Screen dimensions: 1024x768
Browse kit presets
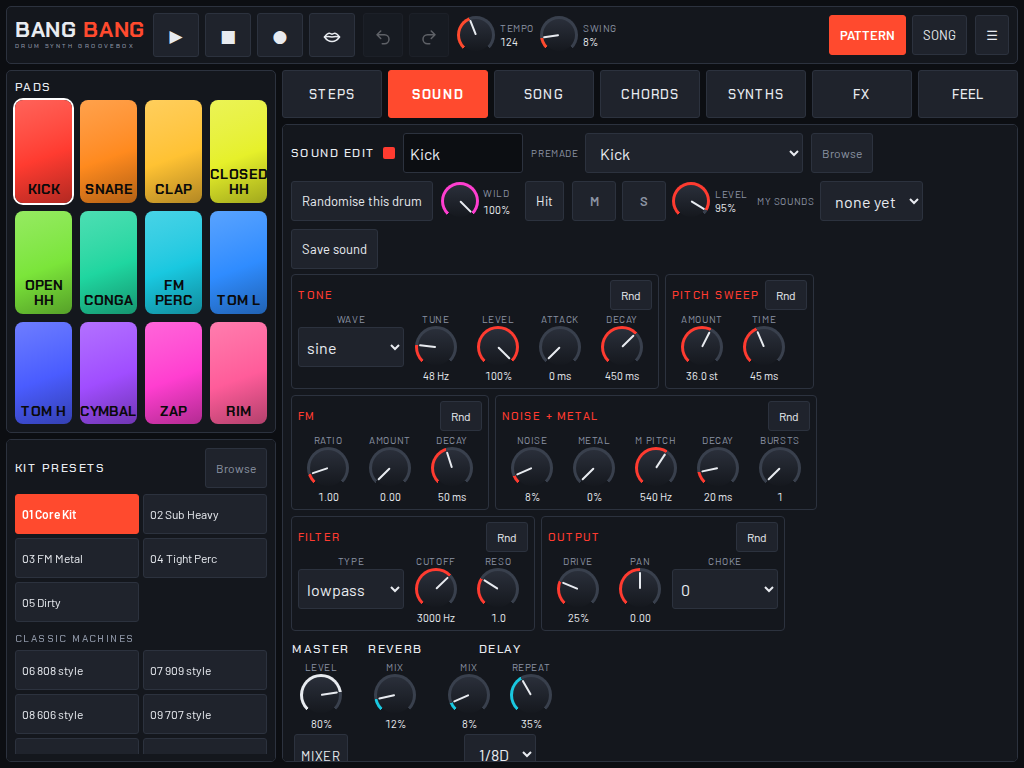pyautogui.click(x=236, y=468)
